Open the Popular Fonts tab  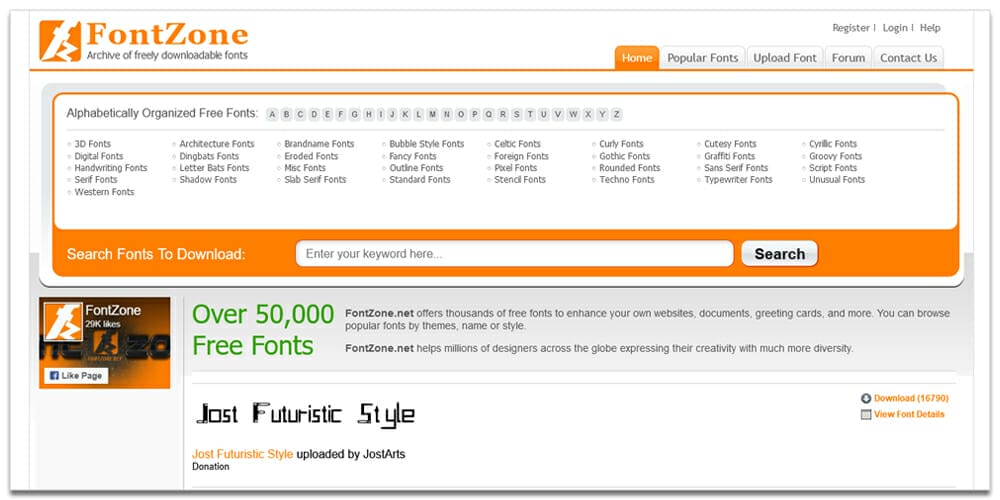click(x=703, y=58)
